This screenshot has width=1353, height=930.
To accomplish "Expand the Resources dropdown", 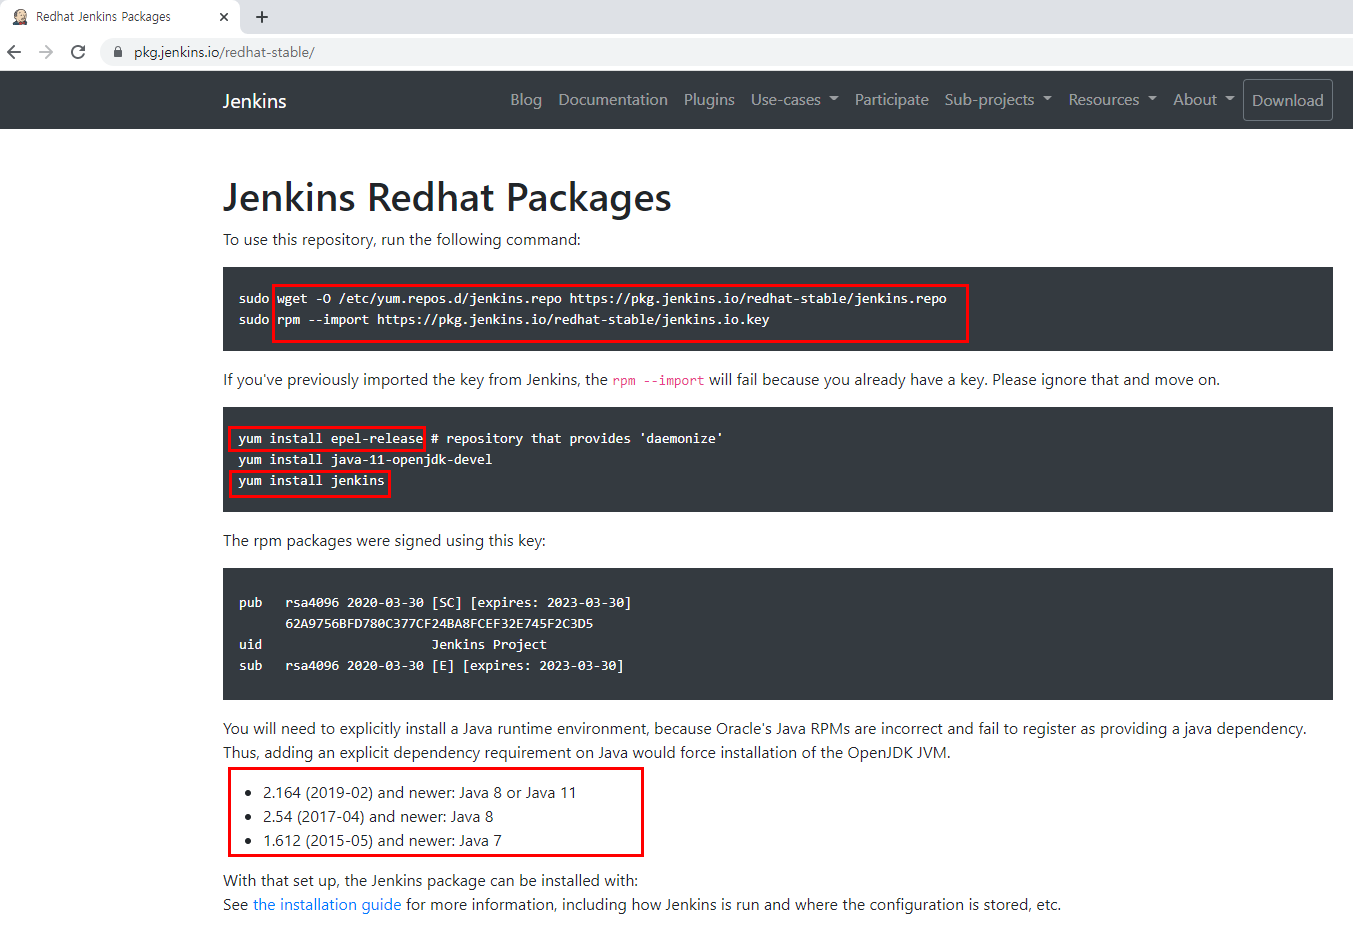I will pos(1112,100).
